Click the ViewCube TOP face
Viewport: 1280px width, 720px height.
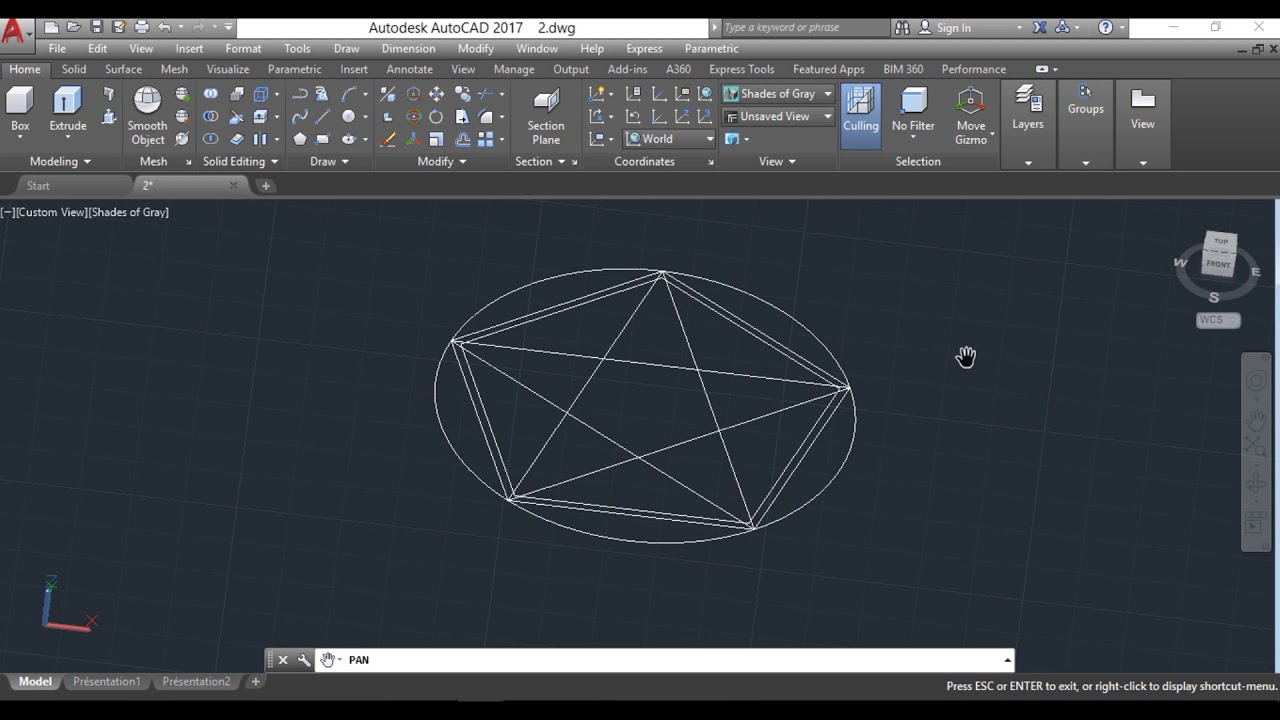click(1221, 242)
